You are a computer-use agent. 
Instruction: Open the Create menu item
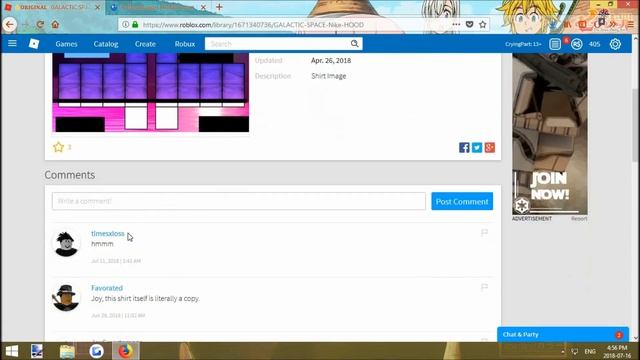coord(145,44)
